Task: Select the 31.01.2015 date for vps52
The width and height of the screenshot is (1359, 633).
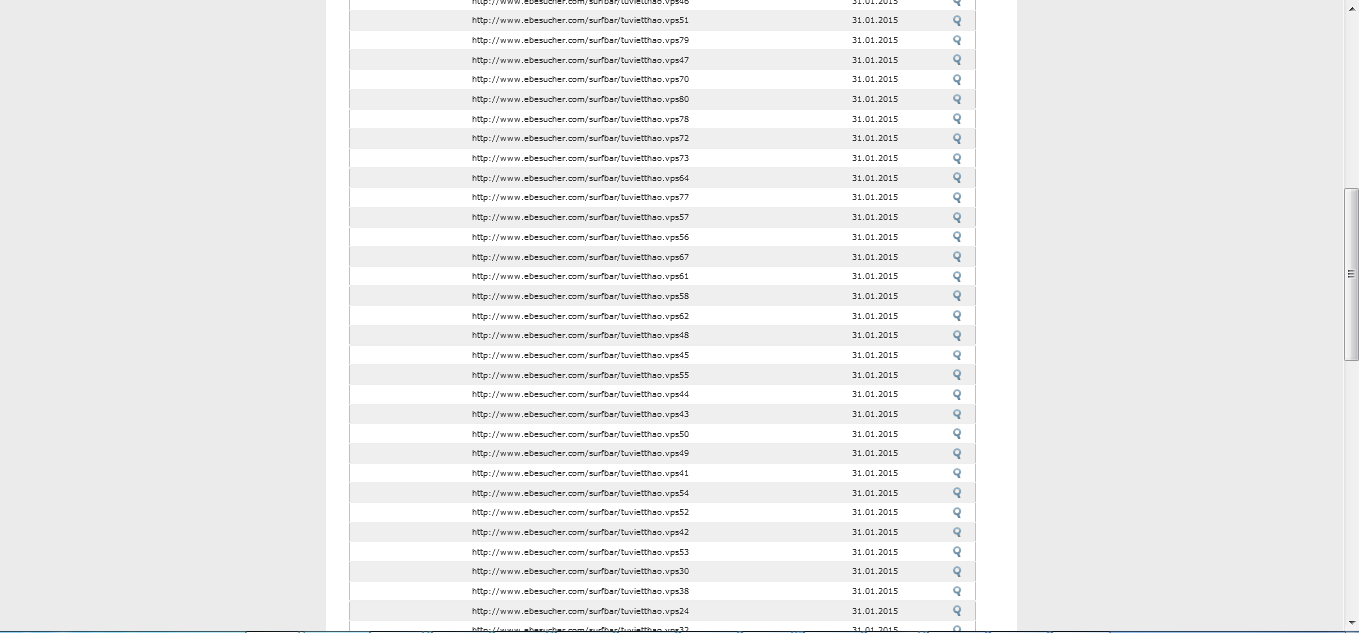Action: tap(875, 512)
